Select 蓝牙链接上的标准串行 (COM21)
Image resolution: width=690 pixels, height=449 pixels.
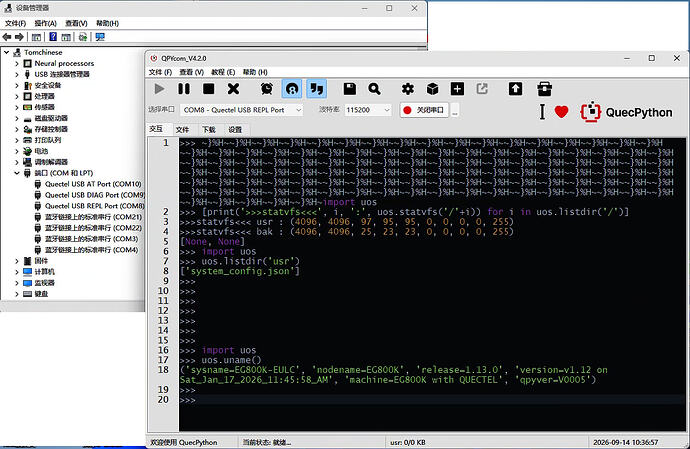point(93,217)
